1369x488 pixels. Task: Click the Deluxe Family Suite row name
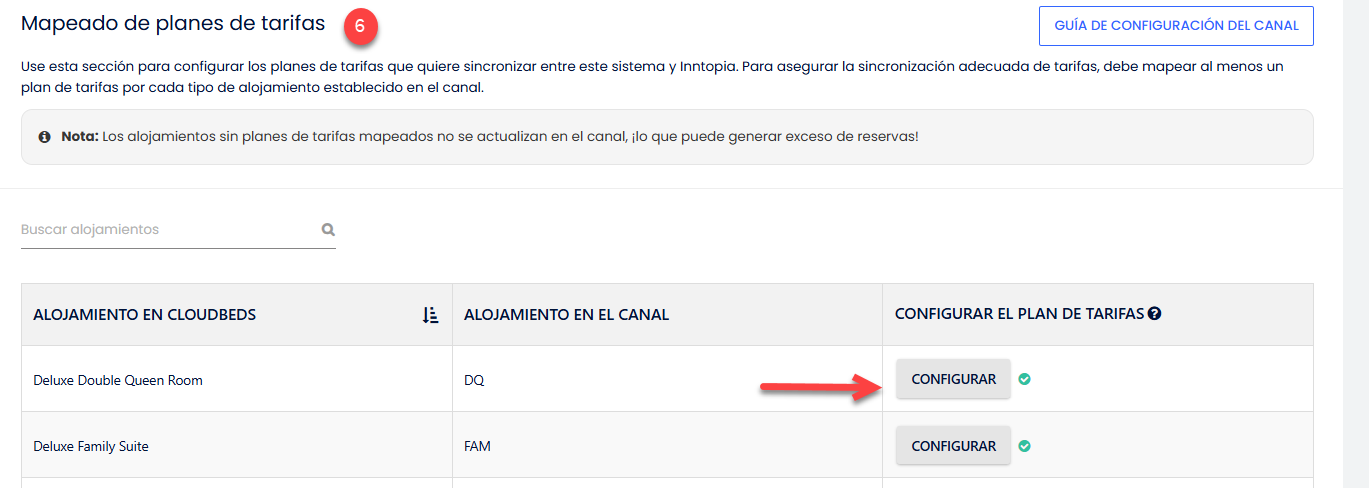(x=91, y=446)
